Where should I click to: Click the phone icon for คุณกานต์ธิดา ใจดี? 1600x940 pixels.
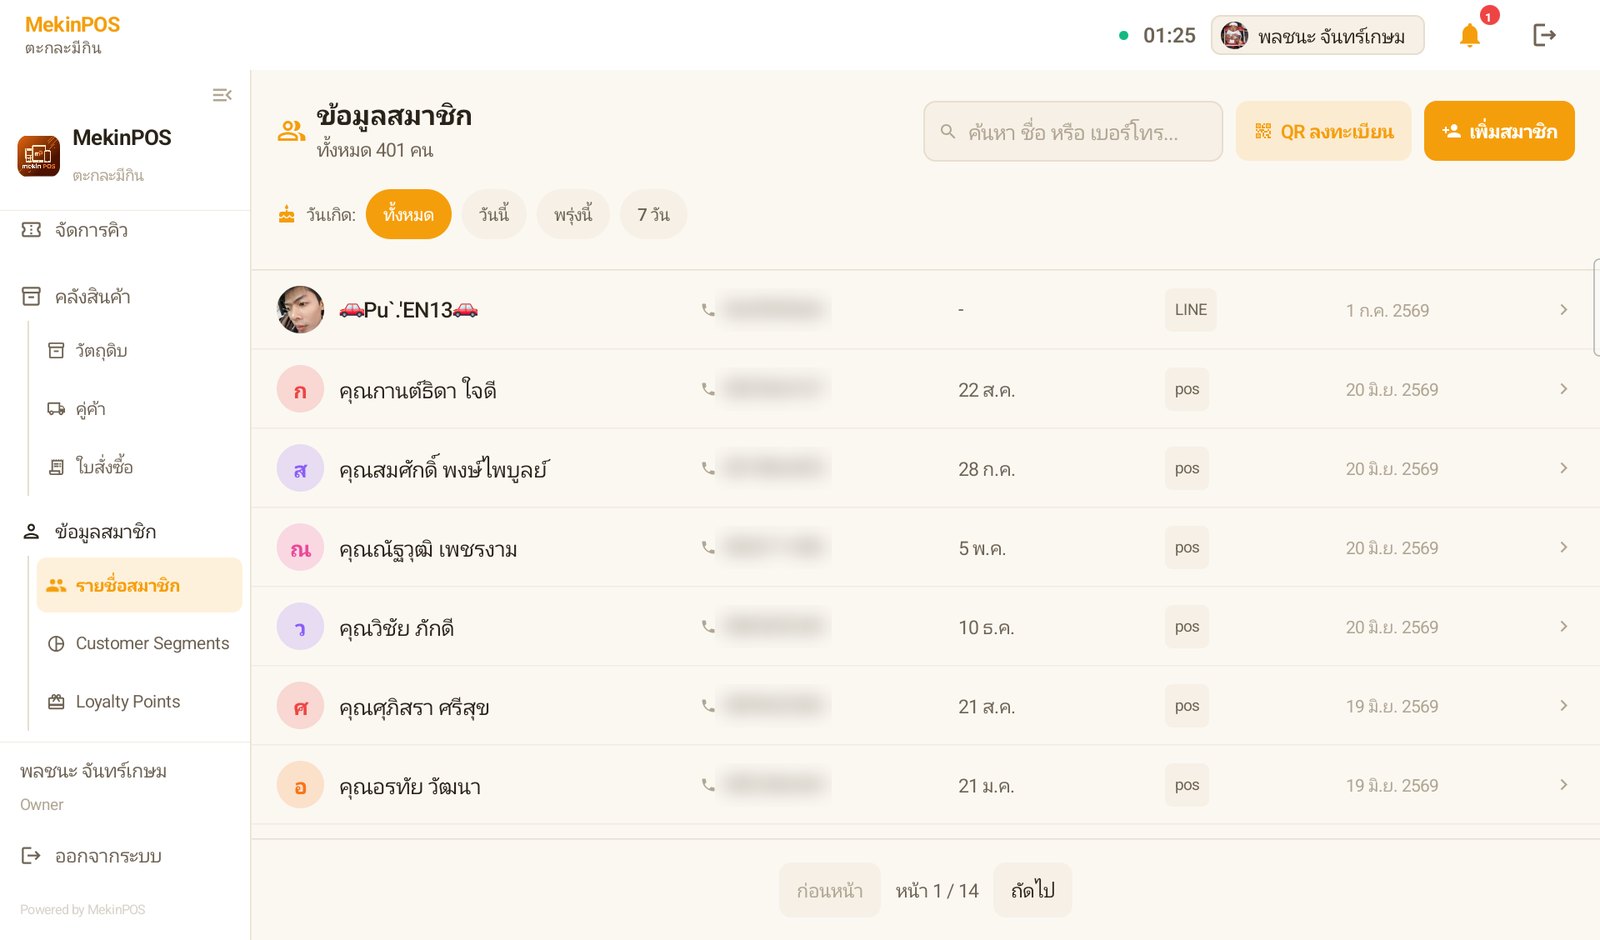[708, 389]
